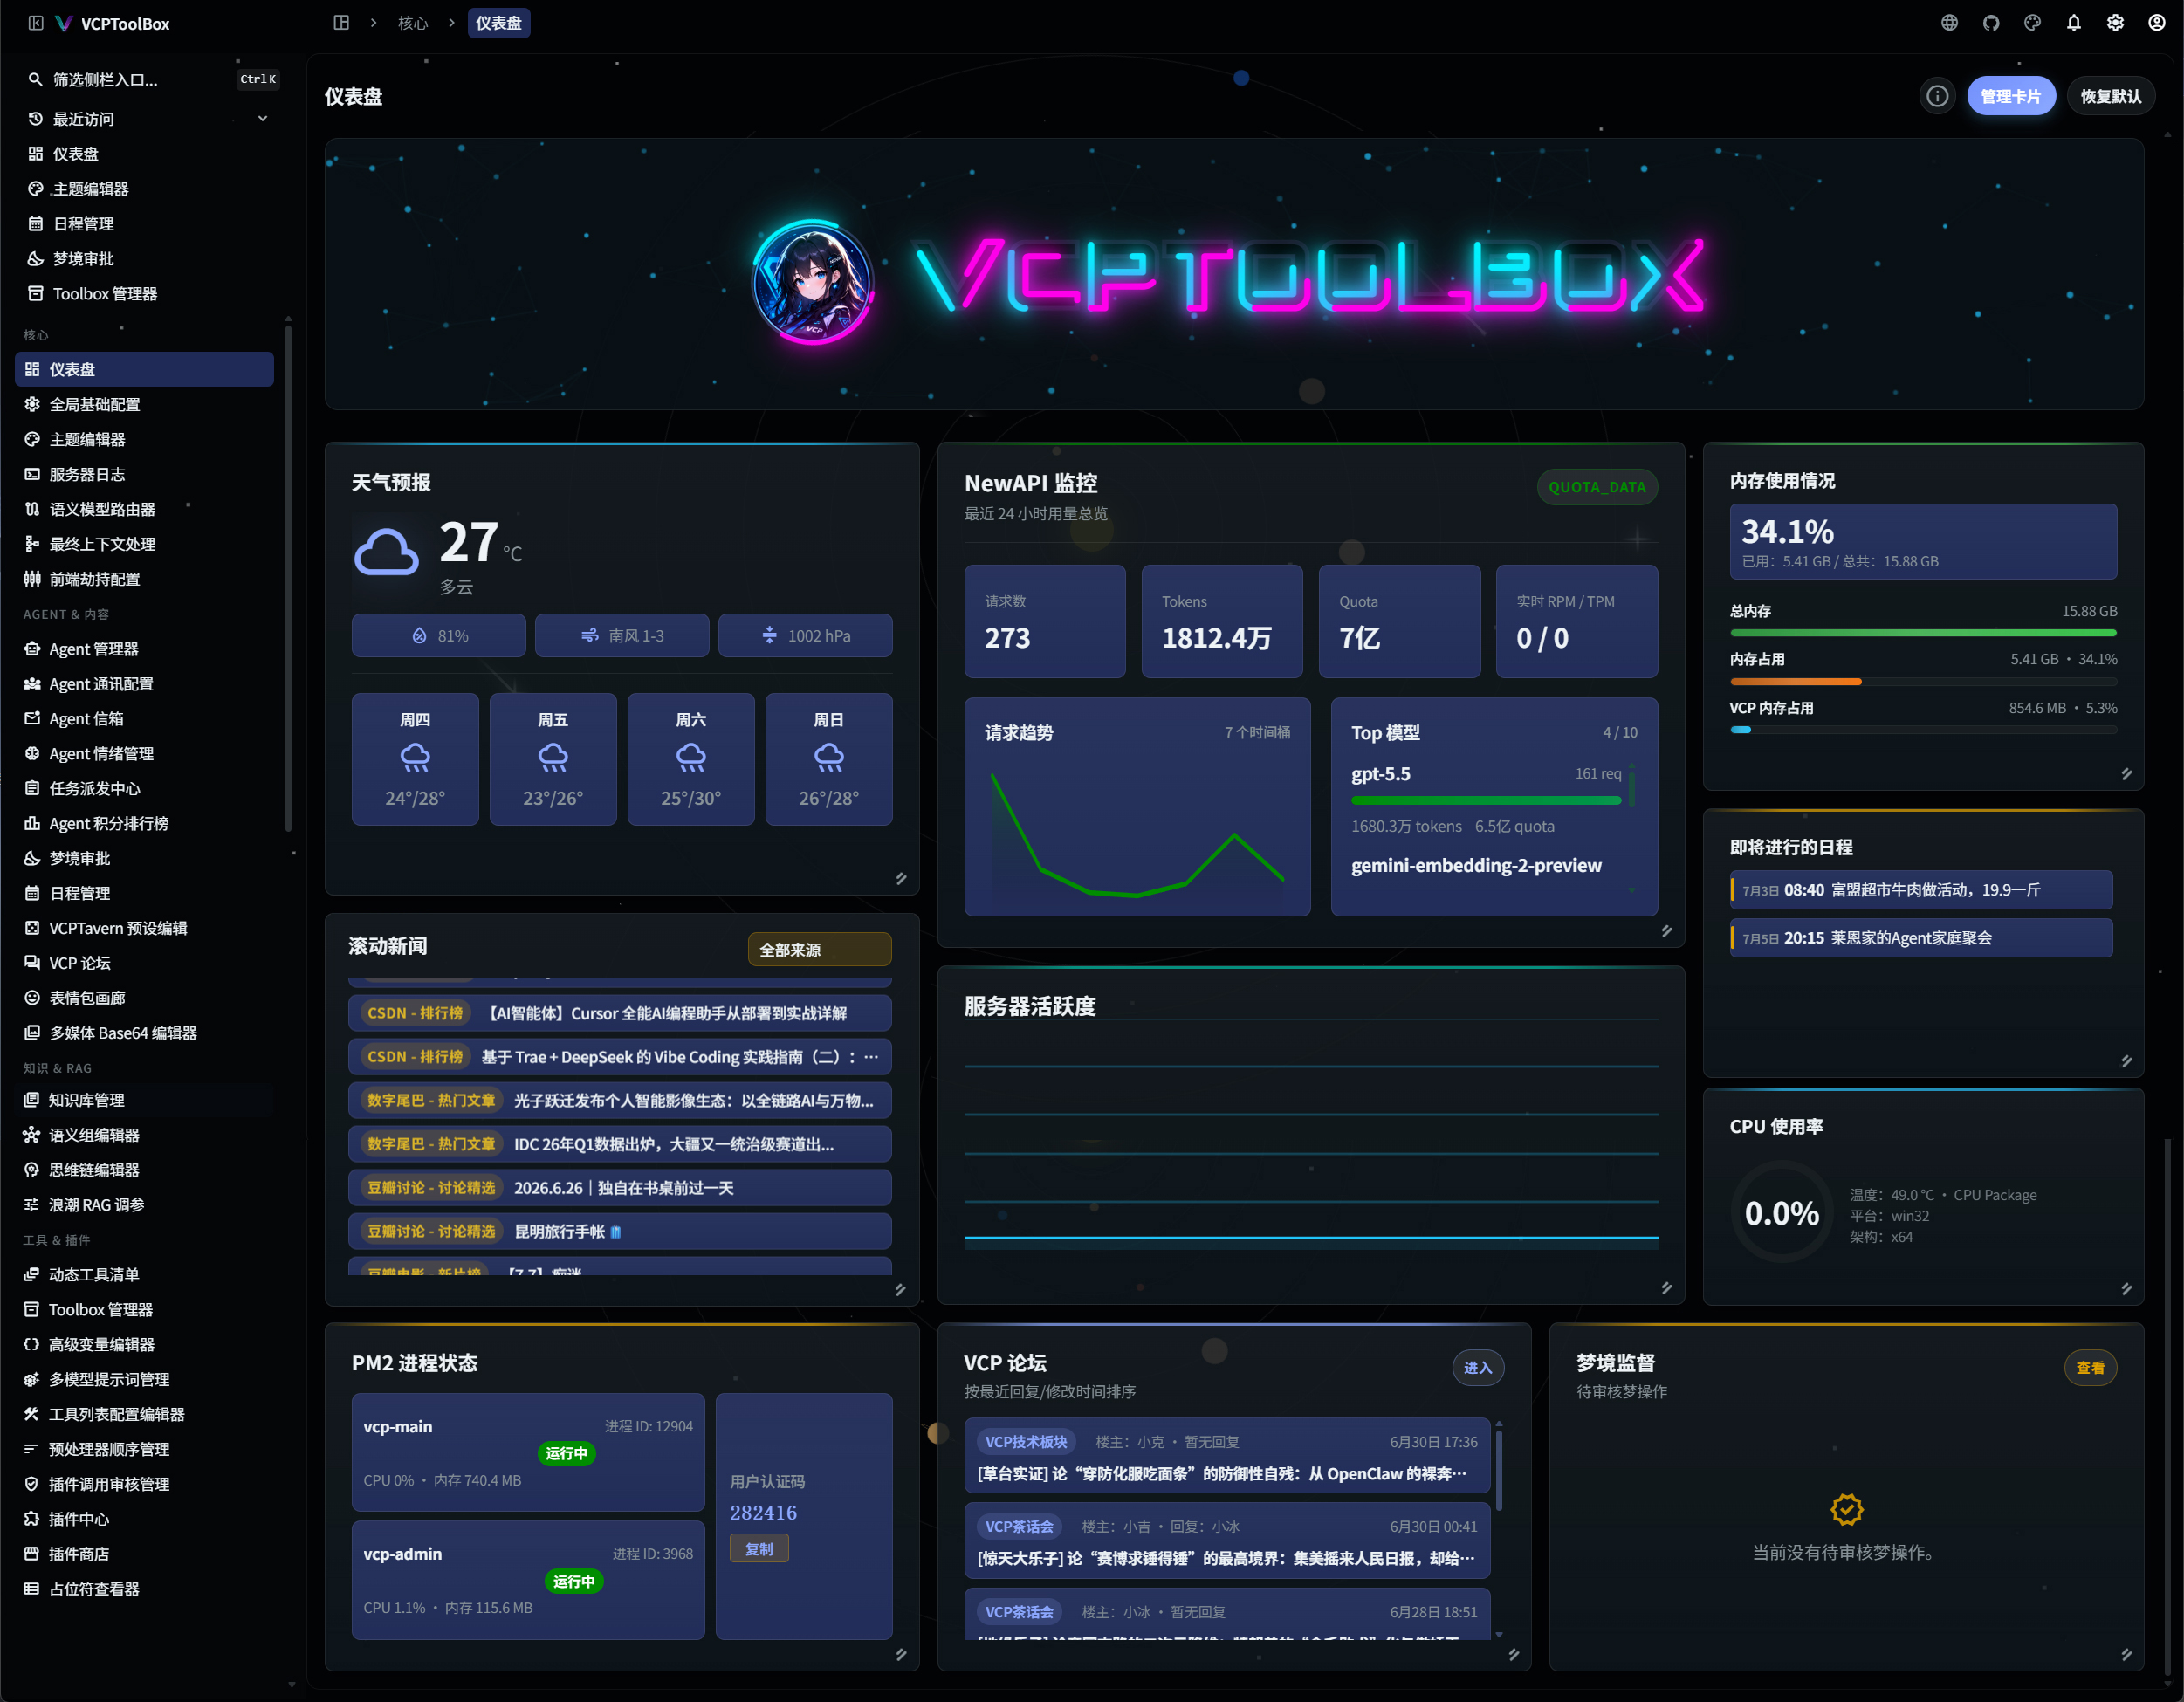Viewport: 2184px width, 1702px height.
Task: Open settings gear icon in top bar
Action: pyautogui.click(x=2115, y=22)
